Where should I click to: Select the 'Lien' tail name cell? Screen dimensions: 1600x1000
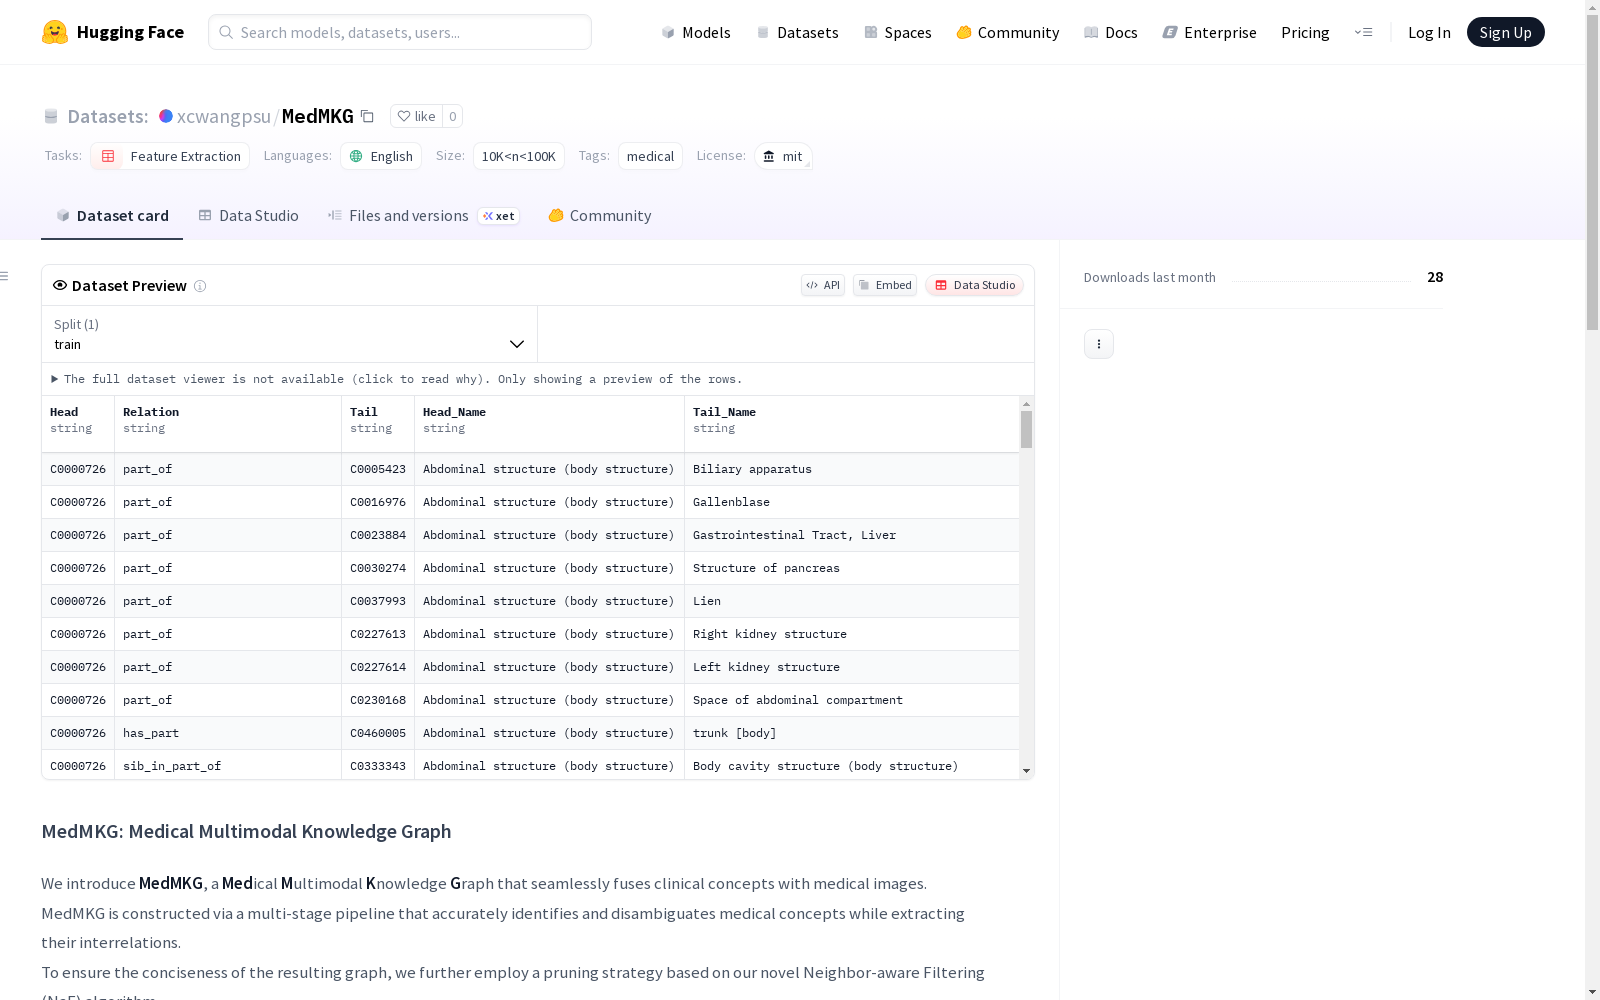click(852, 601)
